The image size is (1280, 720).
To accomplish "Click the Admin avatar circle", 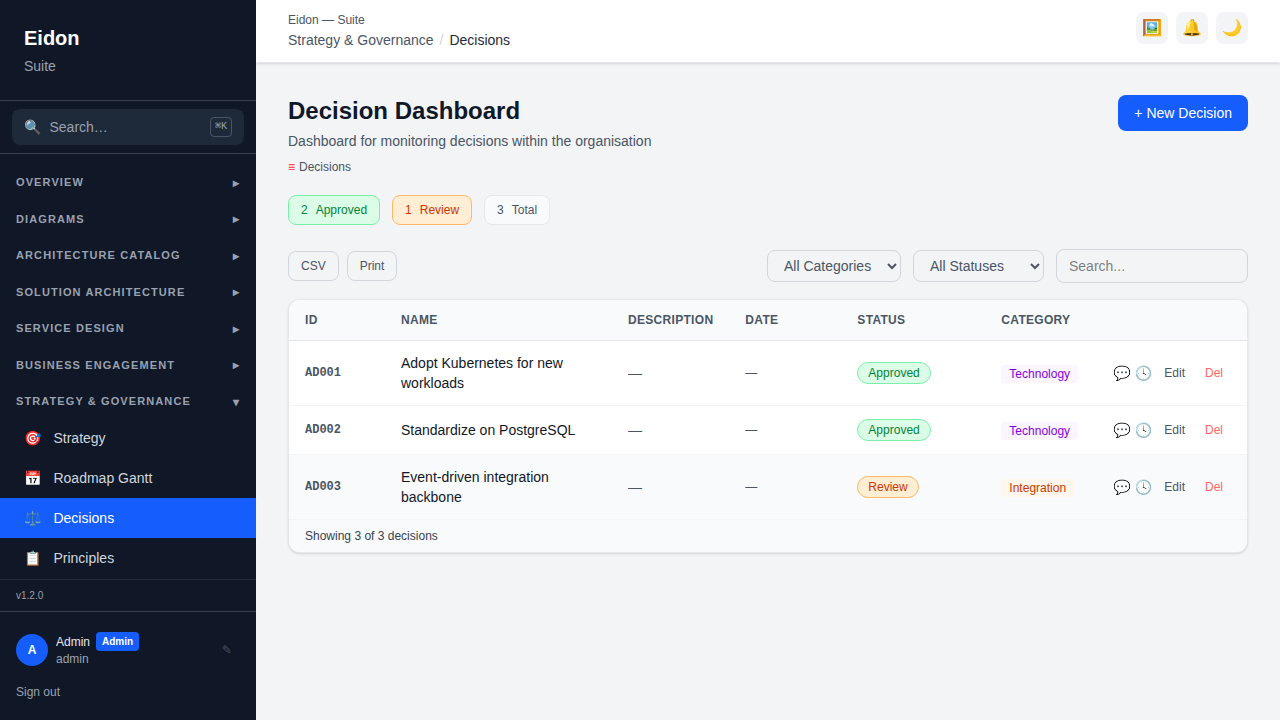I will tap(32, 650).
